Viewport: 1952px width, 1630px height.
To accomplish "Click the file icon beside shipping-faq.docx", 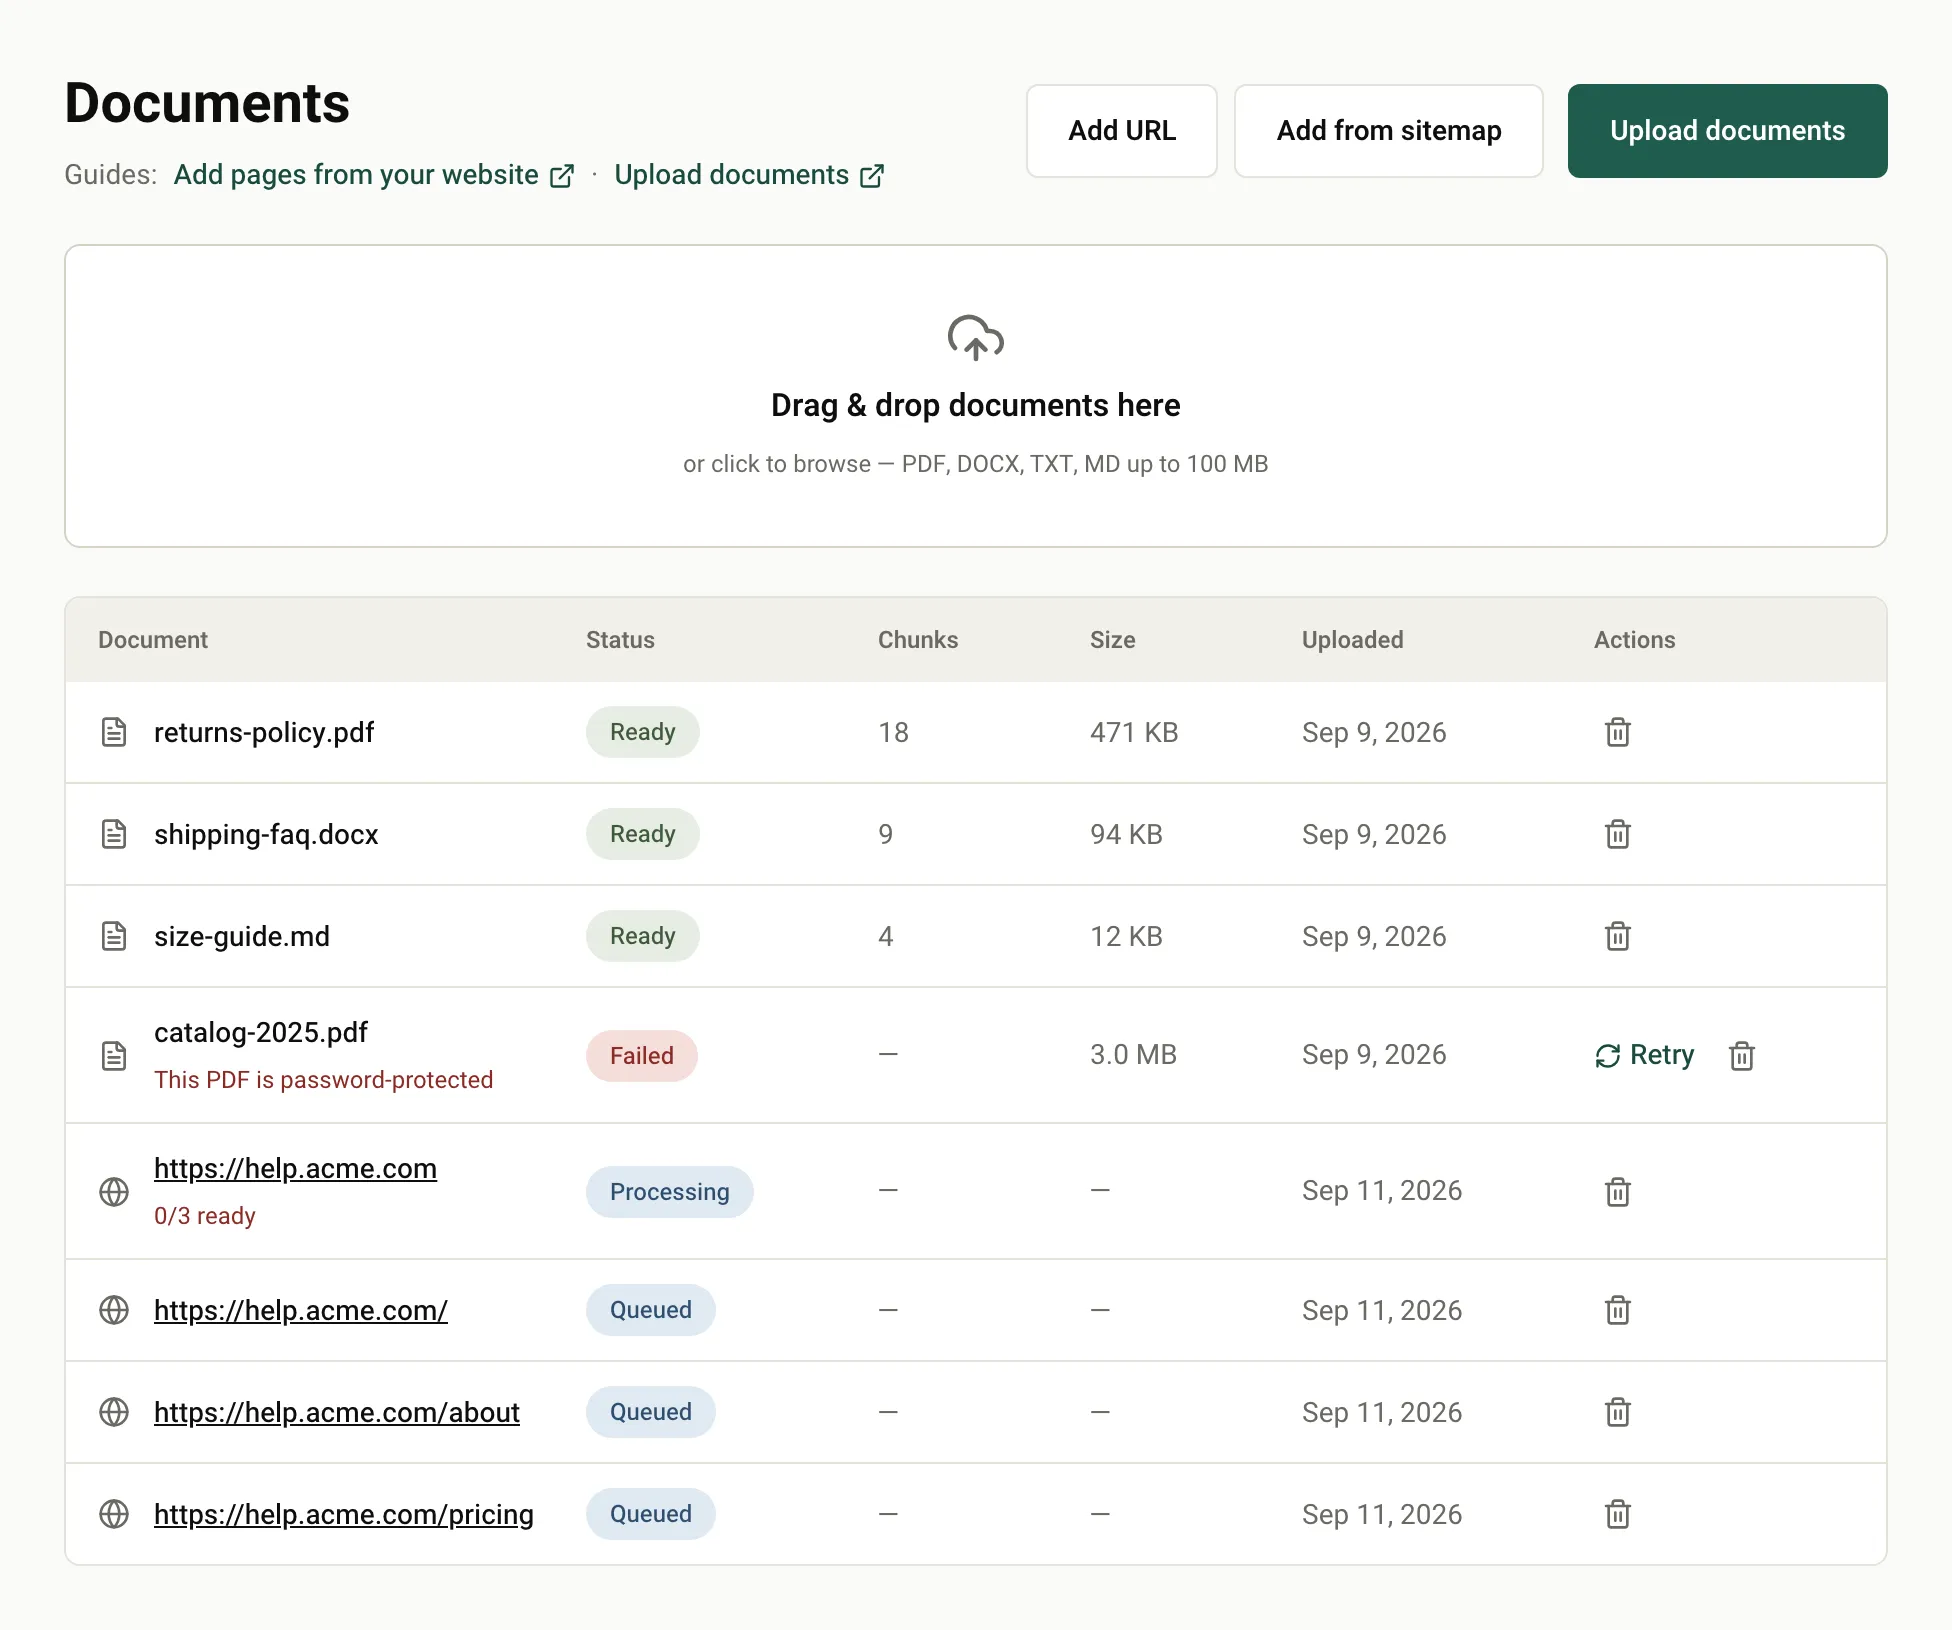I will point(114,834).
